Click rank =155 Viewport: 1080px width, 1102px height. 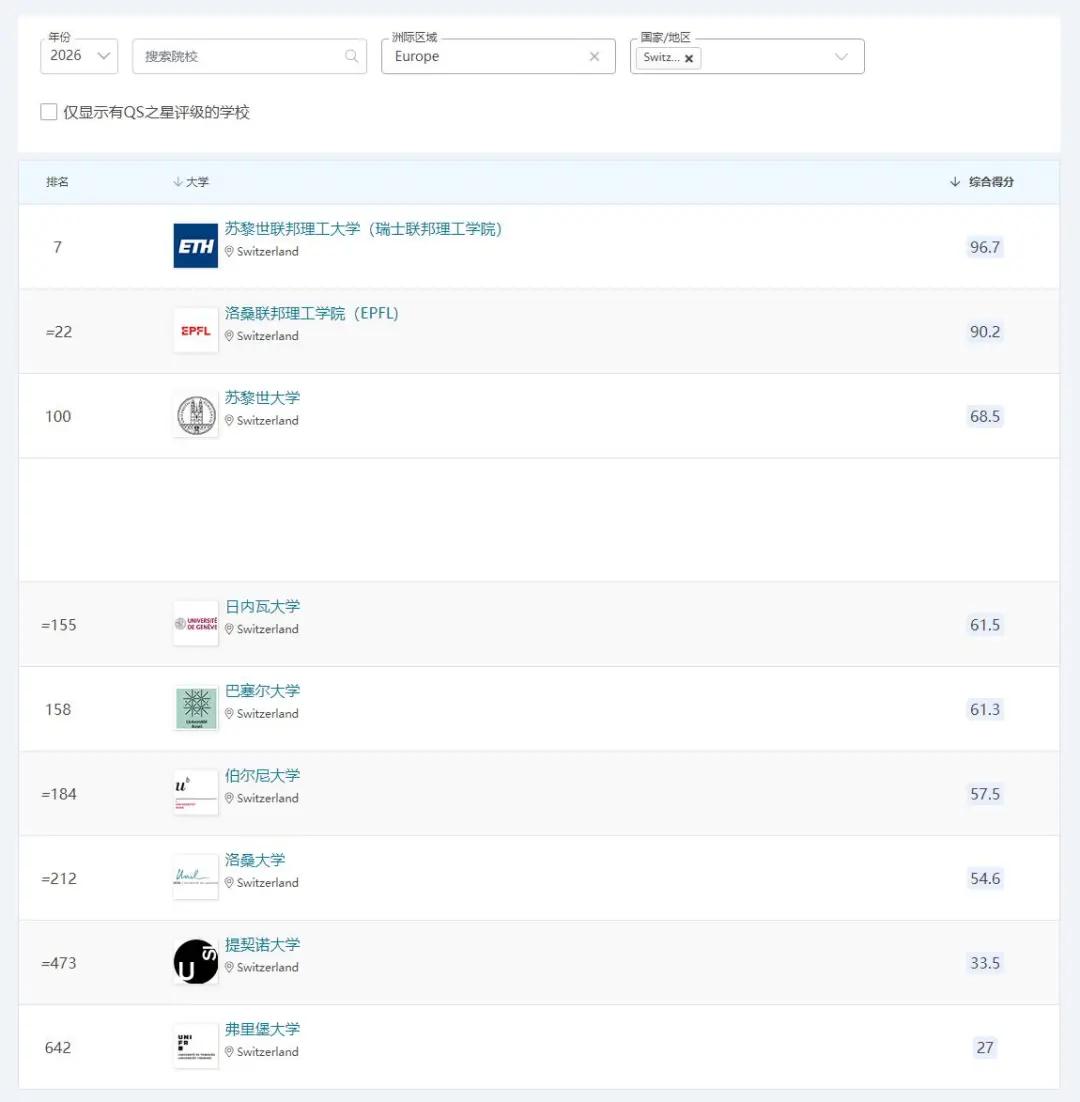[x=59, y=625]
